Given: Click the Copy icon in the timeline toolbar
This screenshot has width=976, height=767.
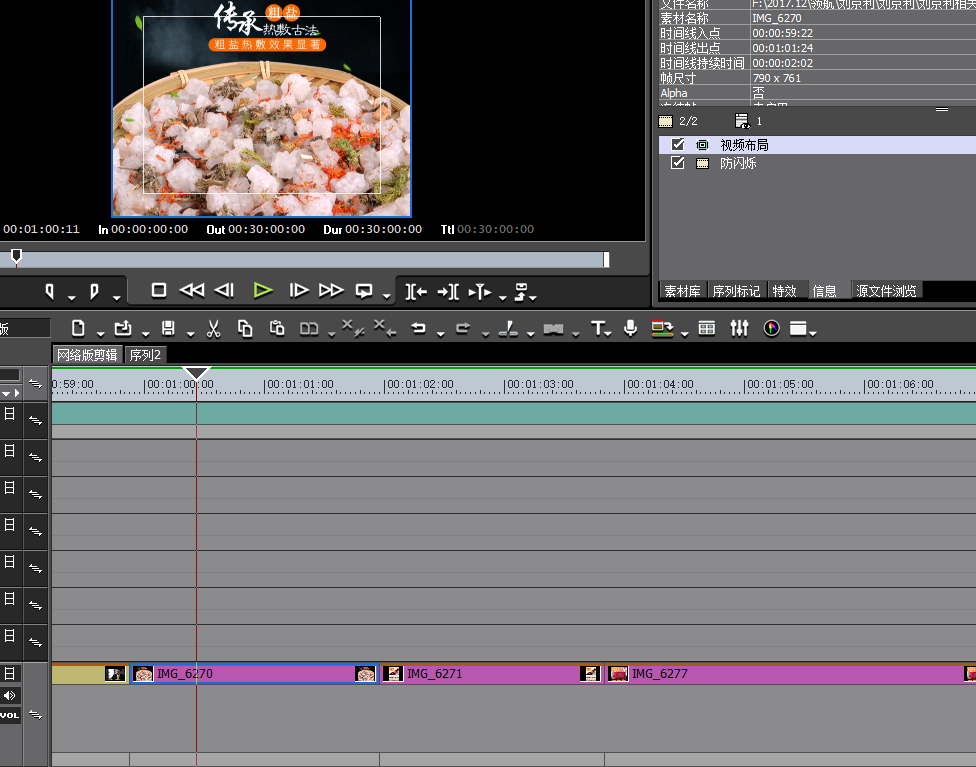Looking at the screenshot, I should pos(245,328).
